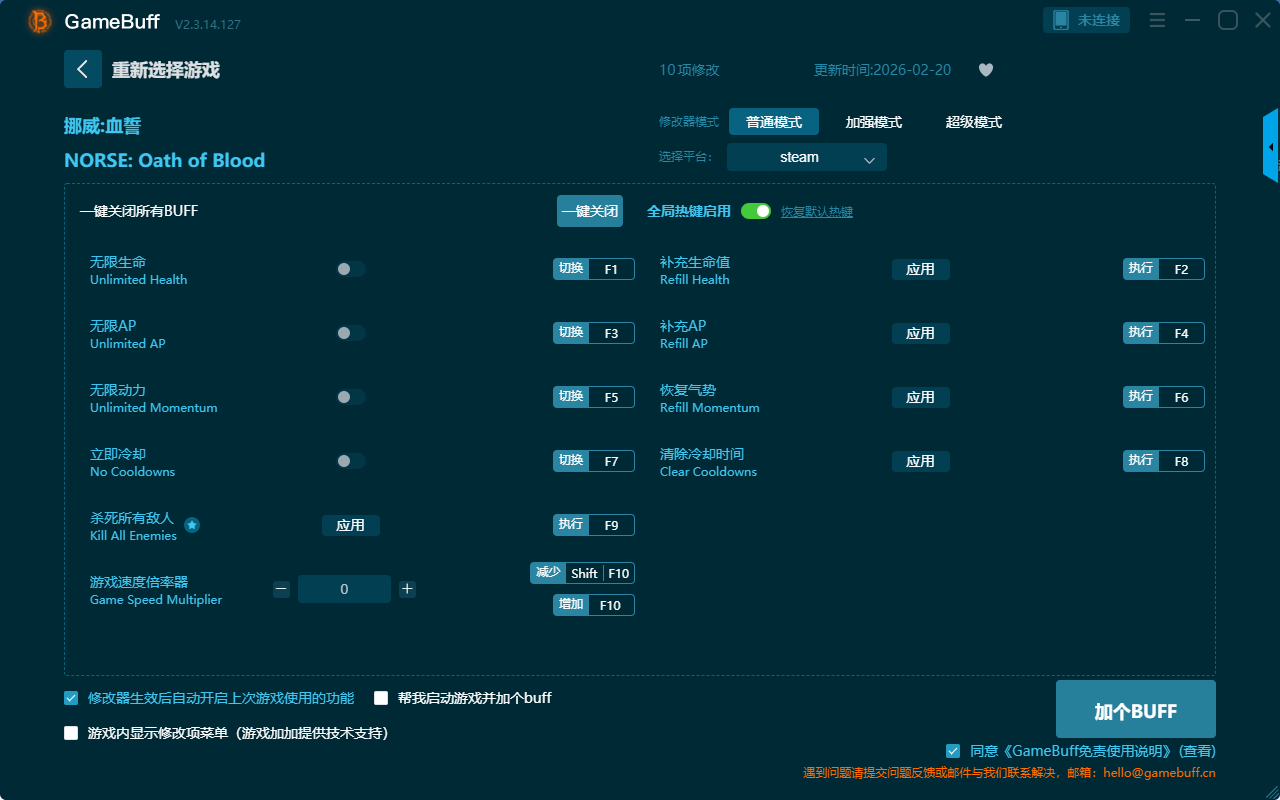
Task: Click the GameBuff logo icon
Action: point(40,21)
